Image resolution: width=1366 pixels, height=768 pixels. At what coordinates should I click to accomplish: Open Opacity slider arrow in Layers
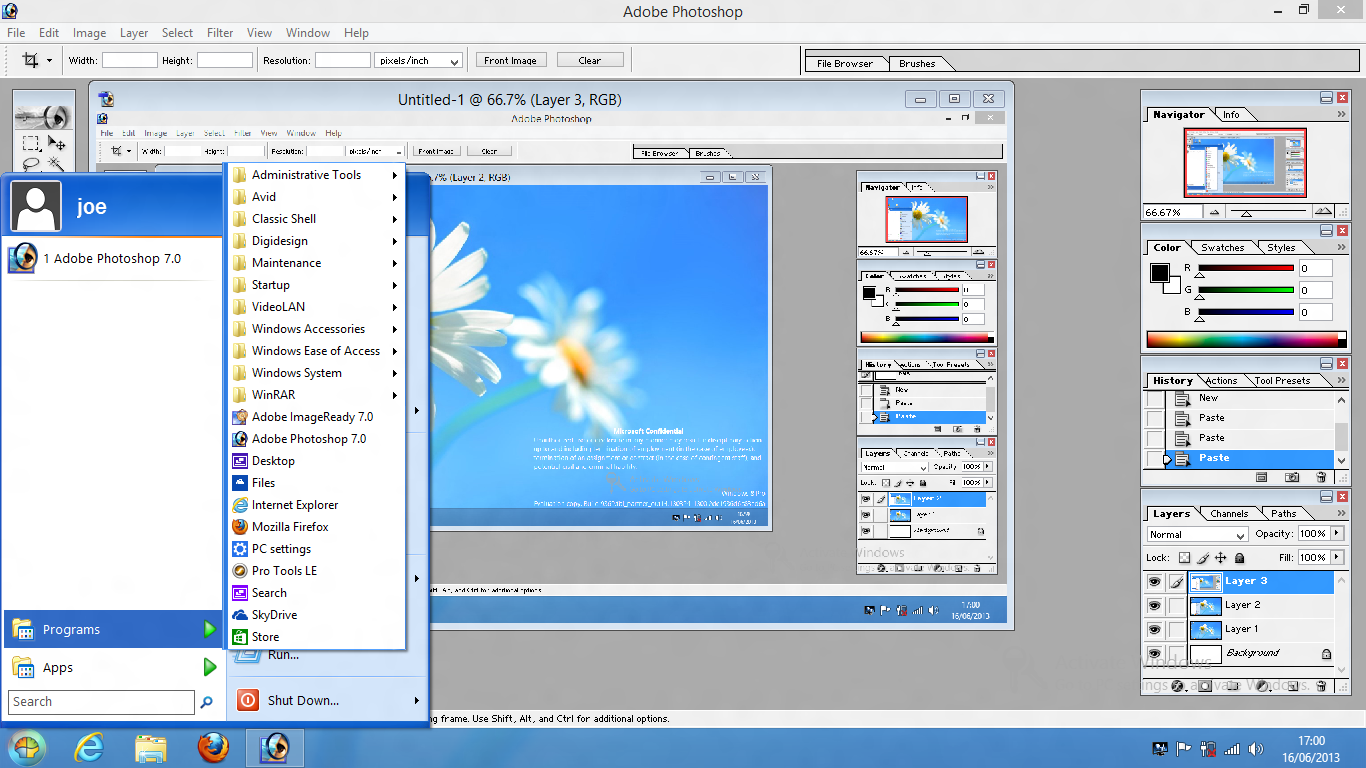click(x=1338, y=534)
